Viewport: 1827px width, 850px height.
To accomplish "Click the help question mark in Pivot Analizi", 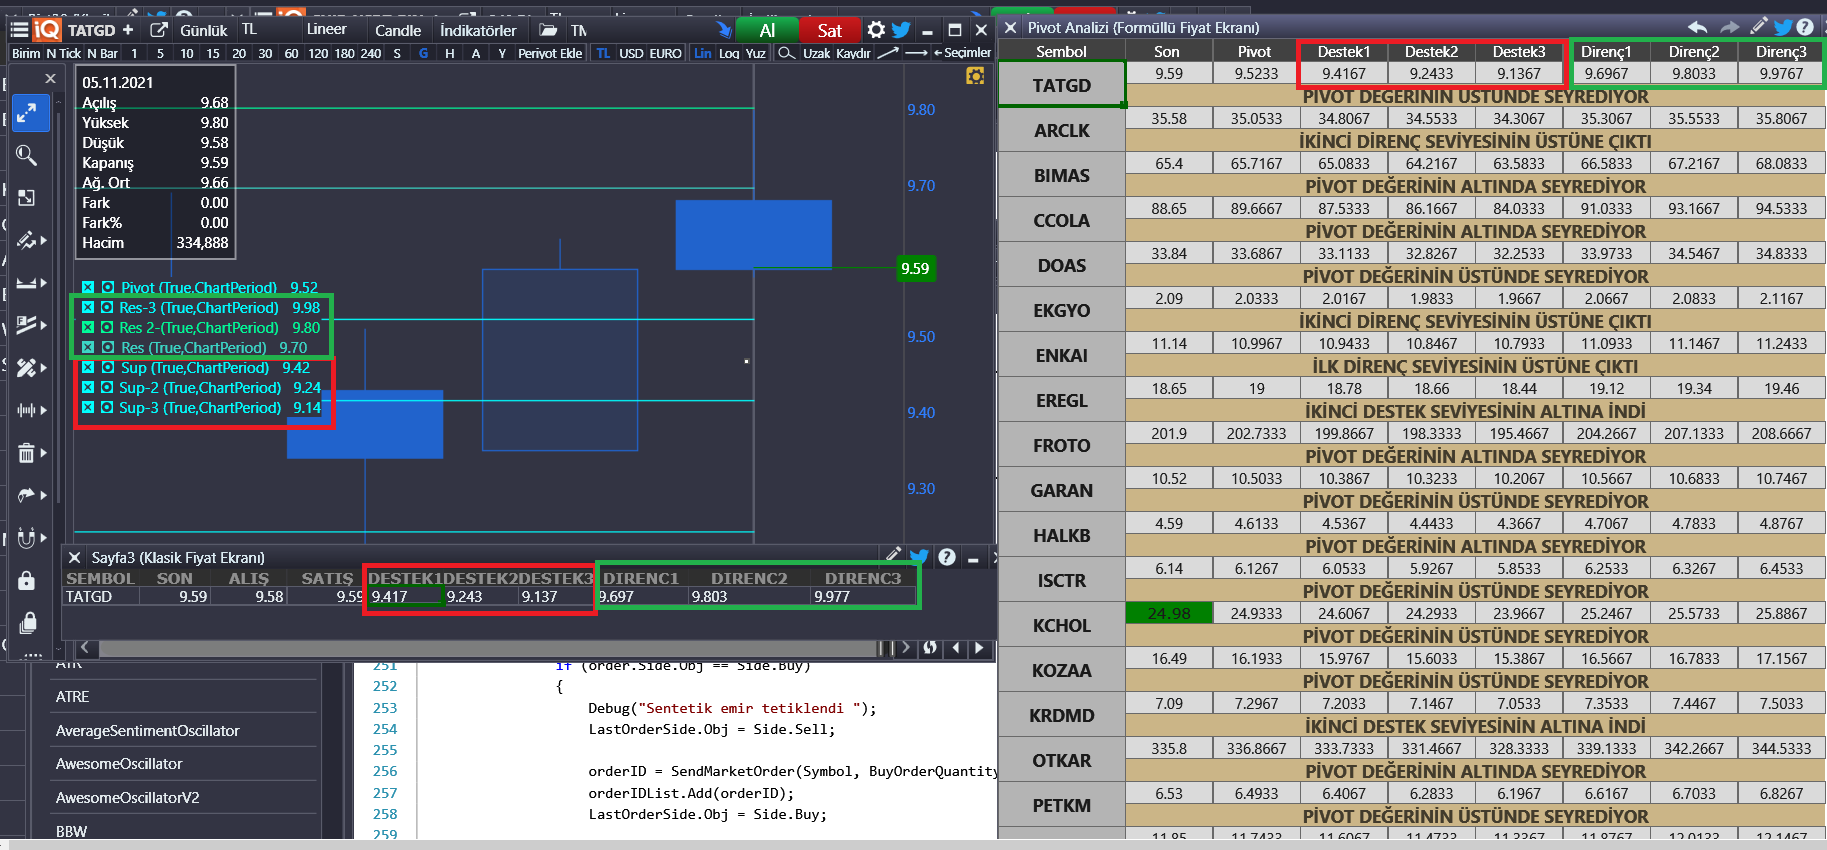I will point(1805,27).
